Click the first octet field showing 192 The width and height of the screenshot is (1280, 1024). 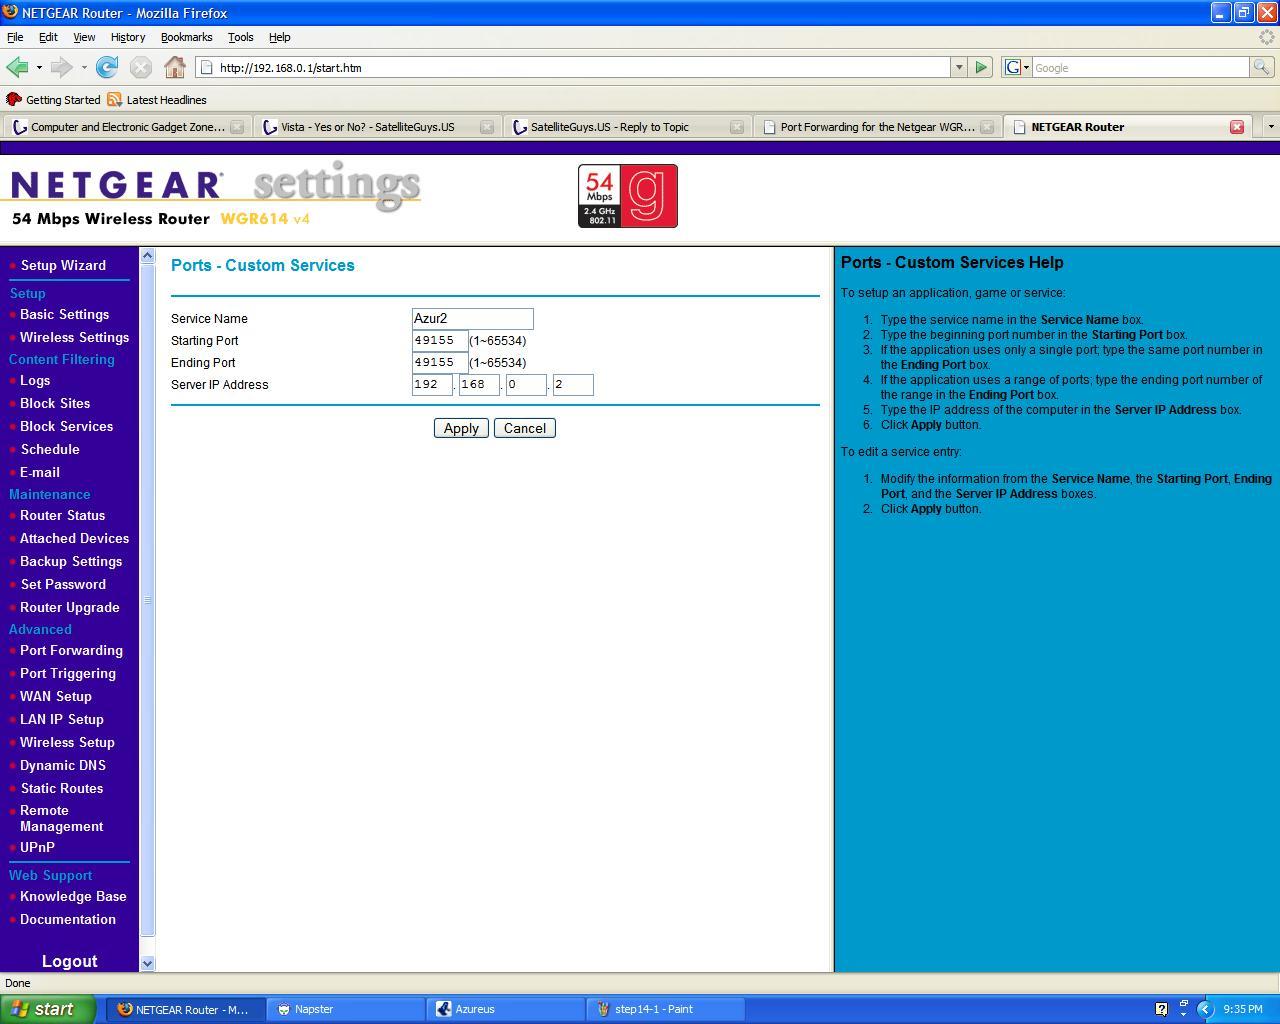coord(432,385)
